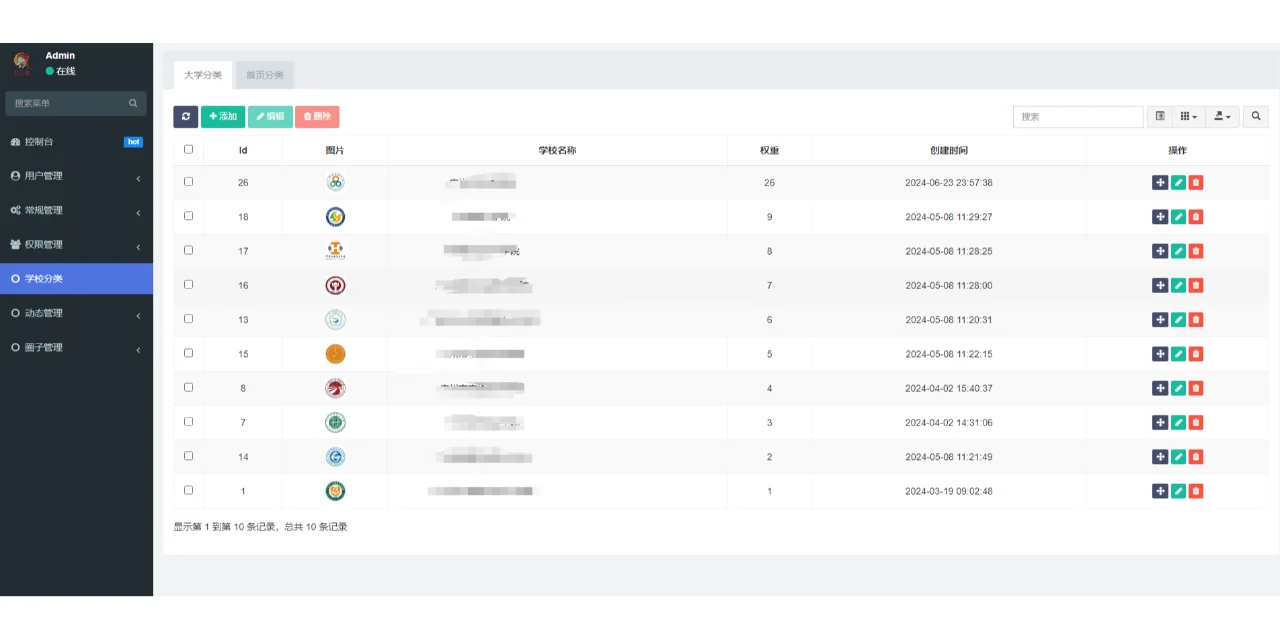The height and width of the screenshot is (640, 1280).
Task: Click the refresh table icon button
Action: (x=186, y=117)
